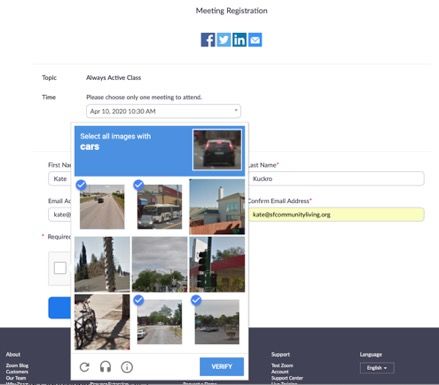Click the 'Always Active Class' topic text
Screen dimensions: 439x385
[x=113, y=78]
